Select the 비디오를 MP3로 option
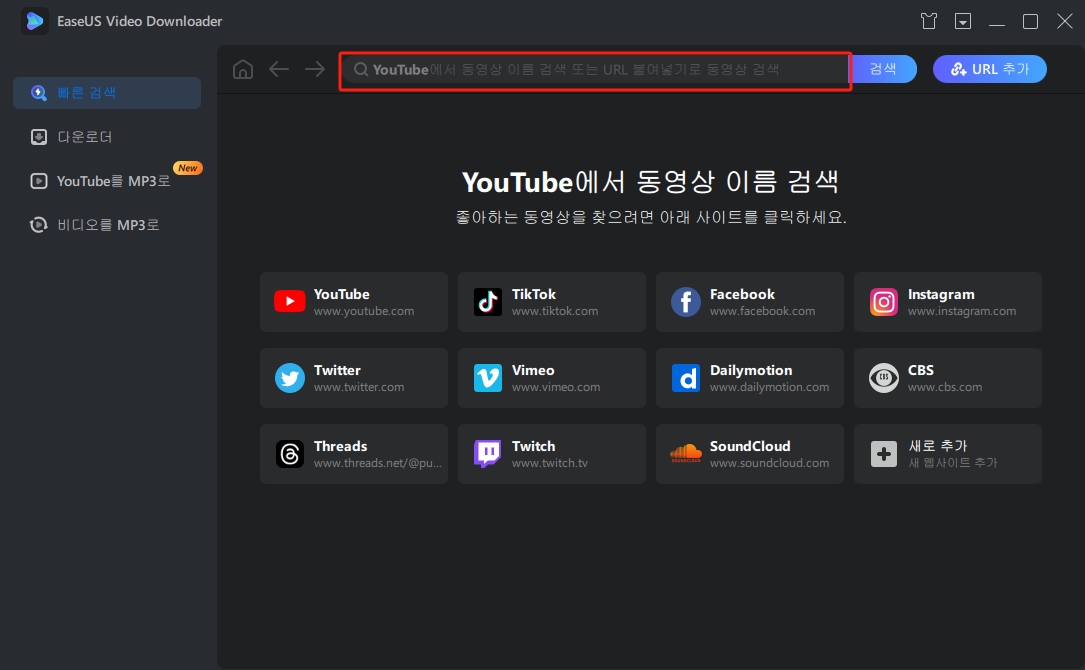Image resolution: width=1085 pixels, height=670 pixels. pyautogui.click(x=106, y=224)
